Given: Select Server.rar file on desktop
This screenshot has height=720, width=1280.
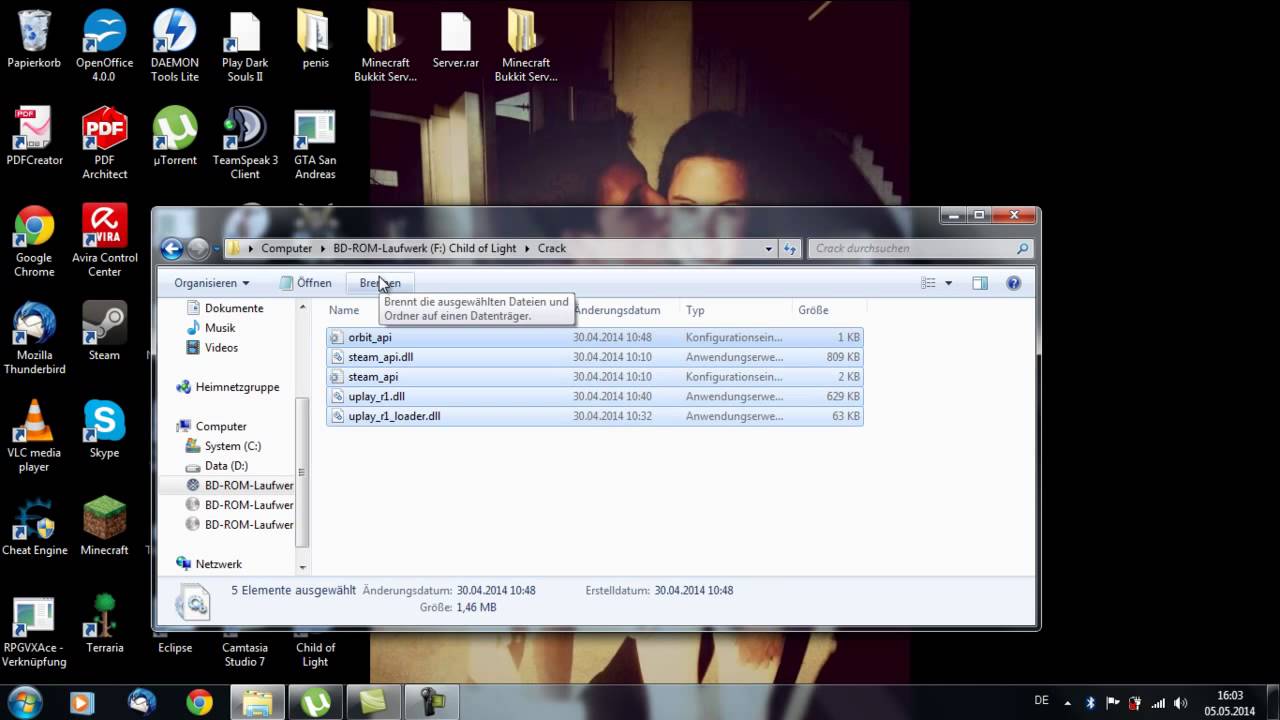Looking at the screenshot, I should pos(455,40).
